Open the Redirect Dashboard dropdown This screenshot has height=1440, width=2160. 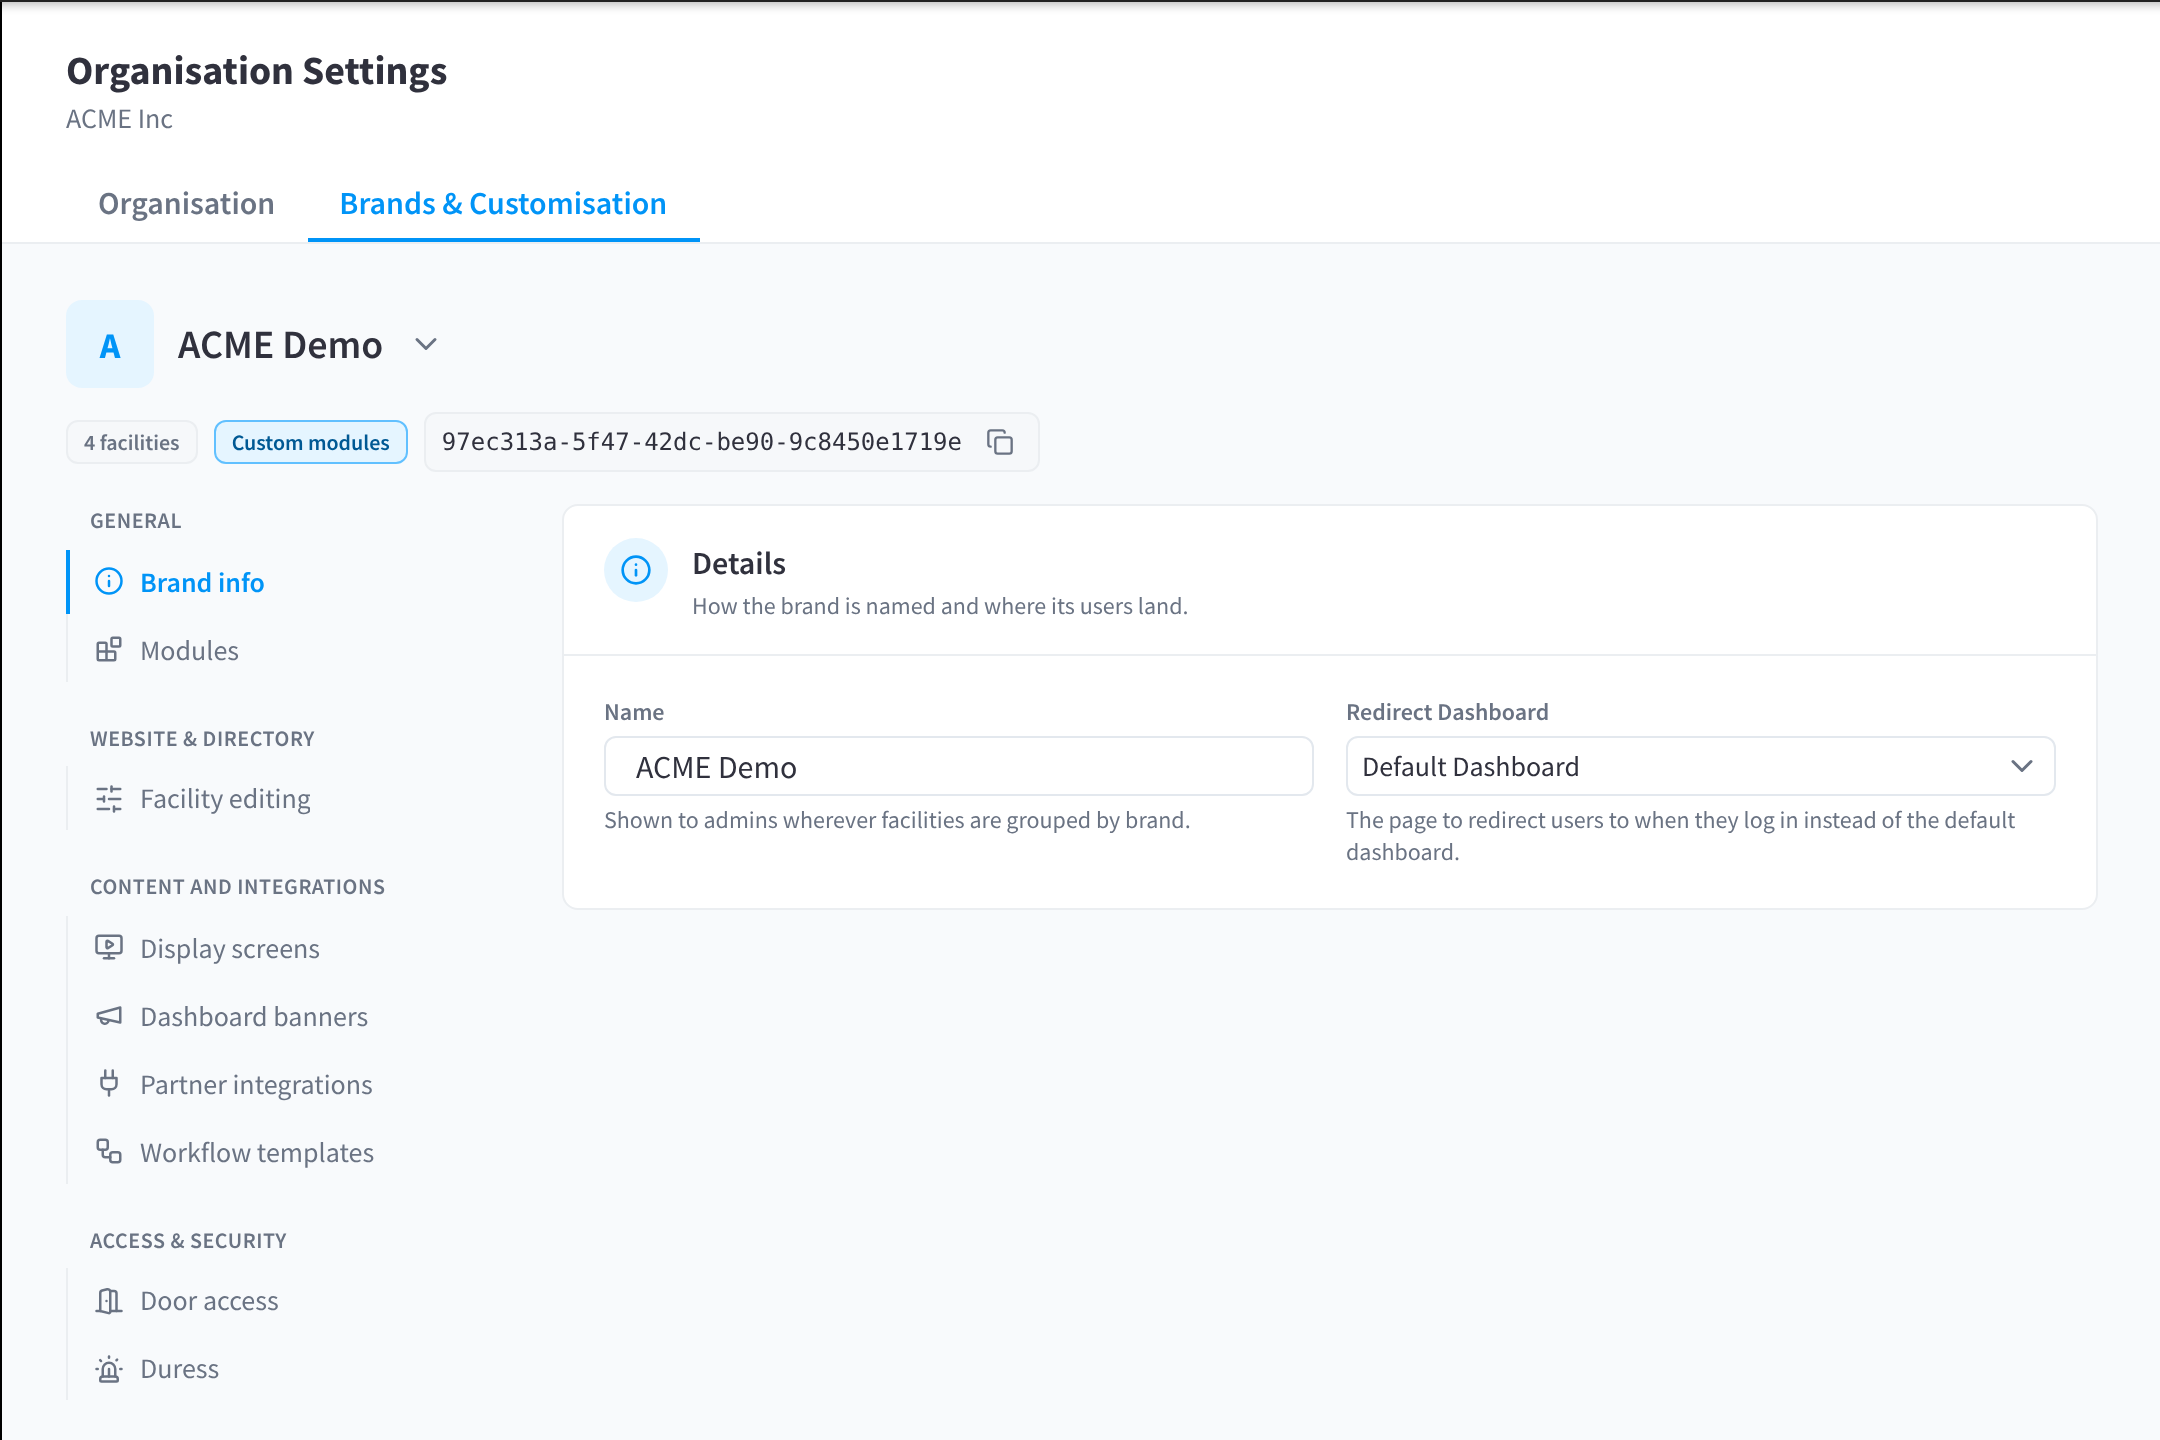(x=1700, y=767)
